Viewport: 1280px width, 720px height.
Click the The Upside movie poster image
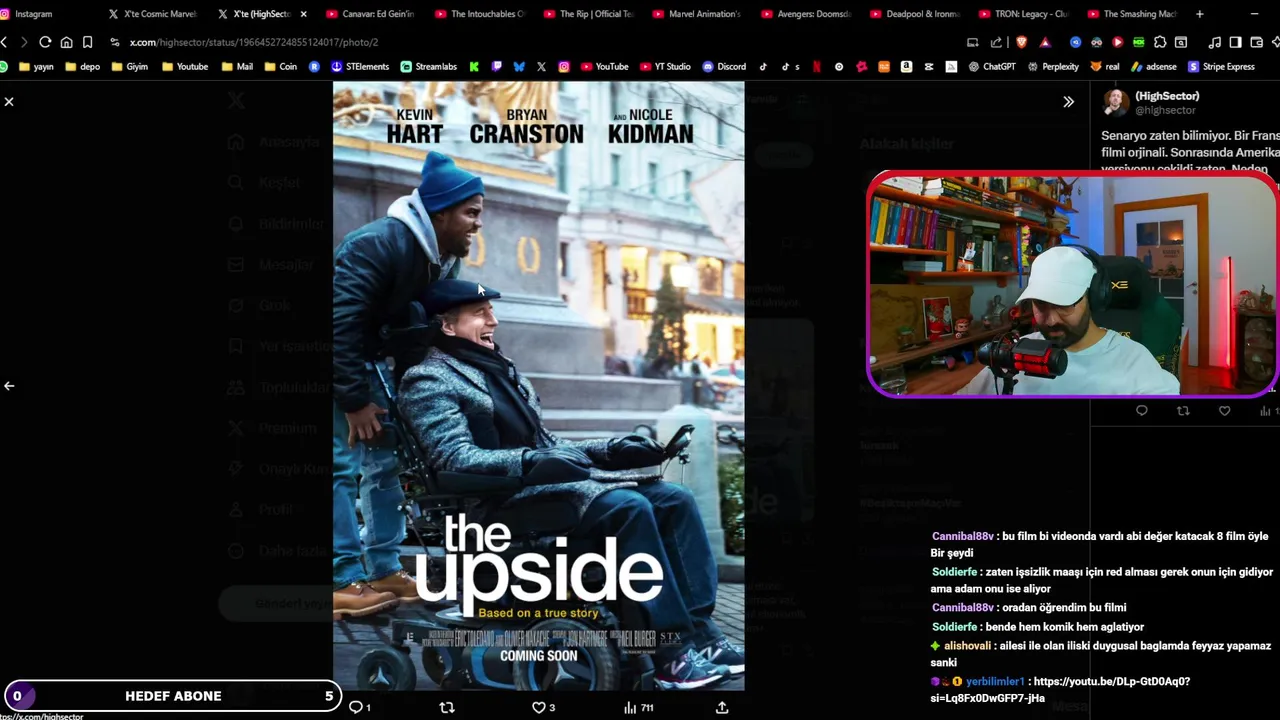click(x=538, y=386)
